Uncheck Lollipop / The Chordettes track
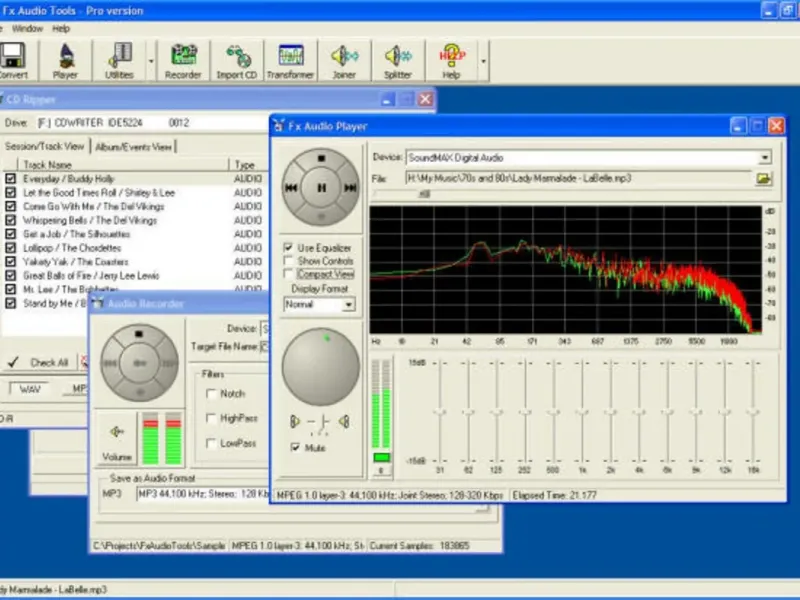The height and width of the screenshot is (600, 800). coord(10,247)
